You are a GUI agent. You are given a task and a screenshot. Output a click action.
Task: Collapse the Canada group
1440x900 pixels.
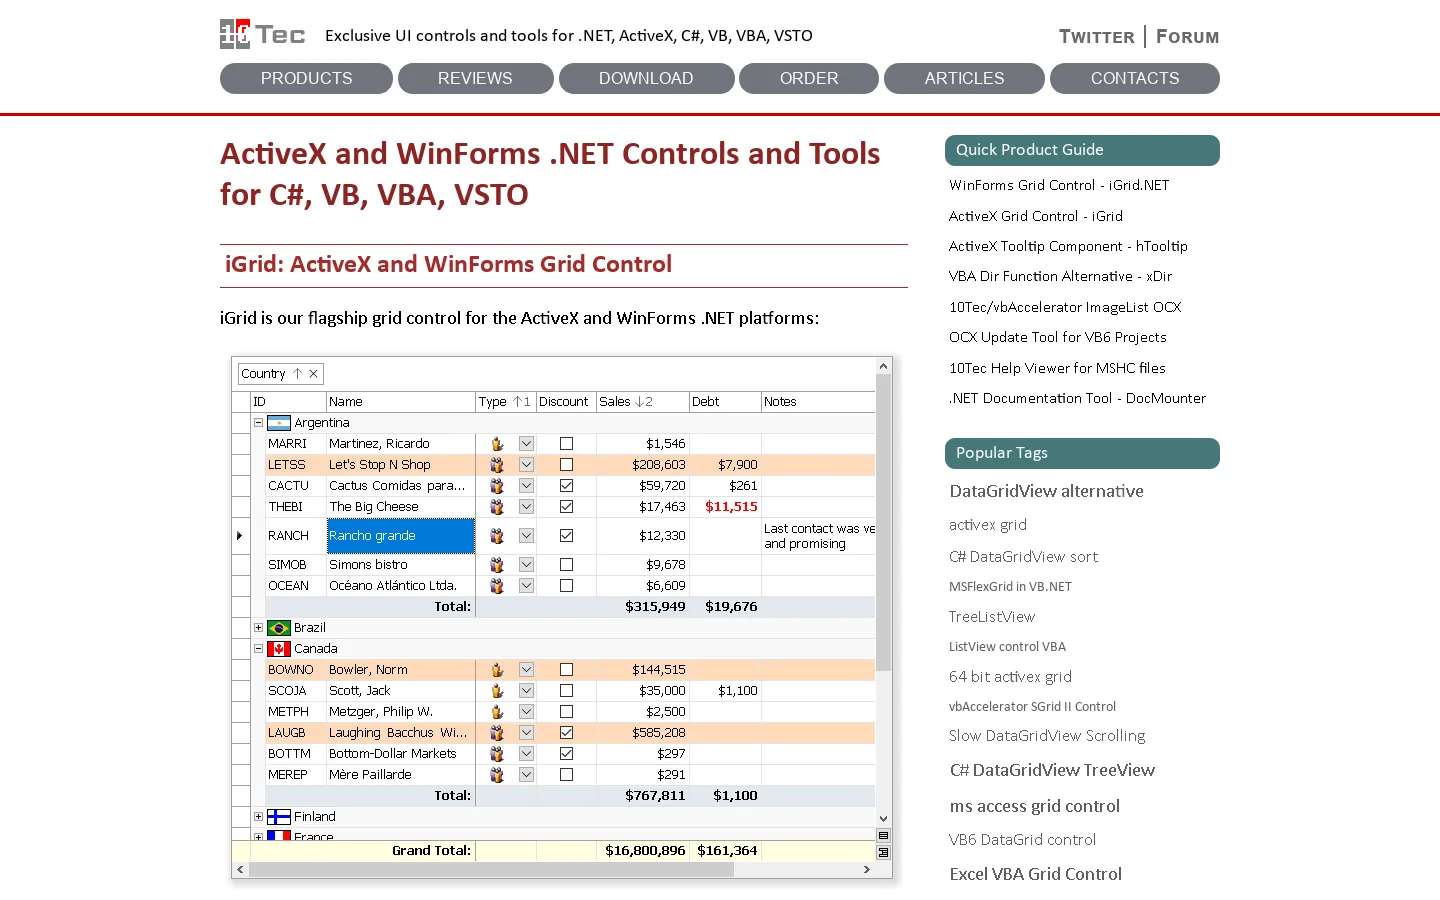point(258,649)
